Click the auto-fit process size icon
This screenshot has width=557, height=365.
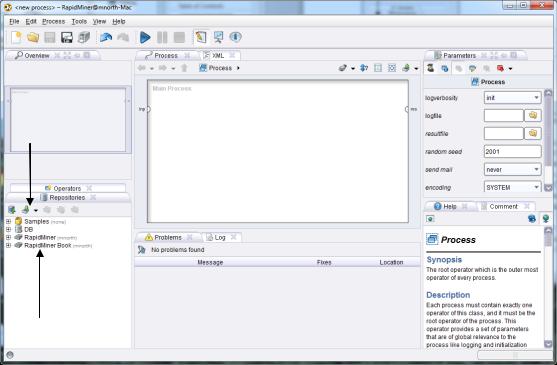tap(392, 68)
